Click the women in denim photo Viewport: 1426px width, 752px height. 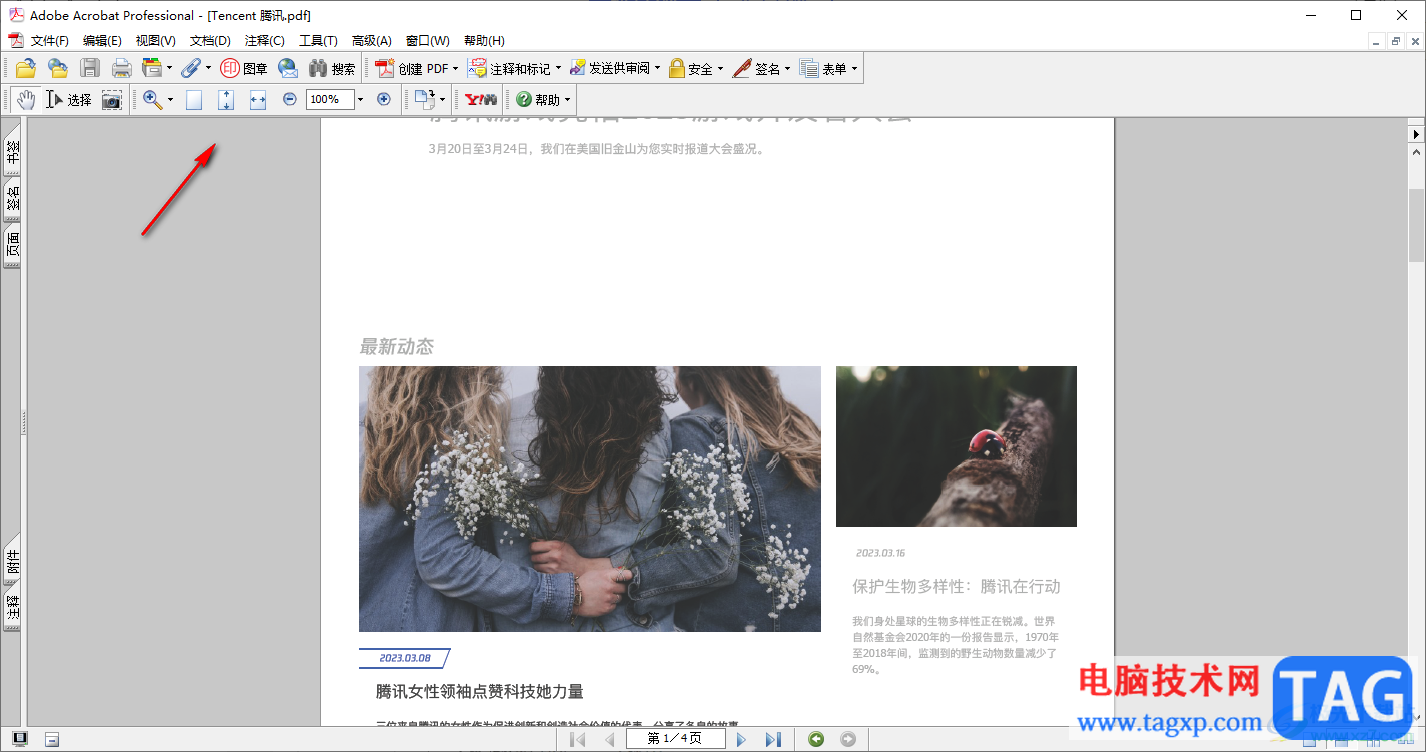pos(590,499)
